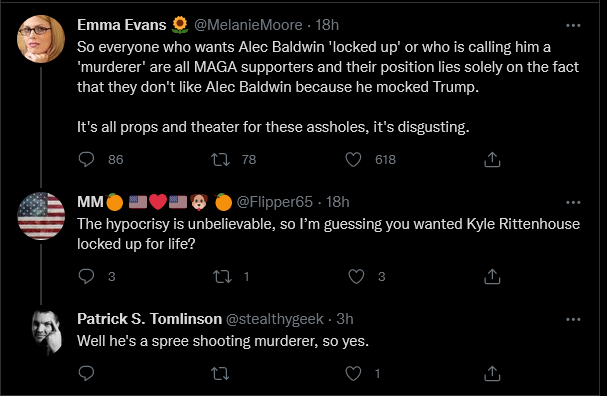Open Emma Evans' profile name link
The height and width of the screenshot is (396, 607).
(x=122, y=25)
